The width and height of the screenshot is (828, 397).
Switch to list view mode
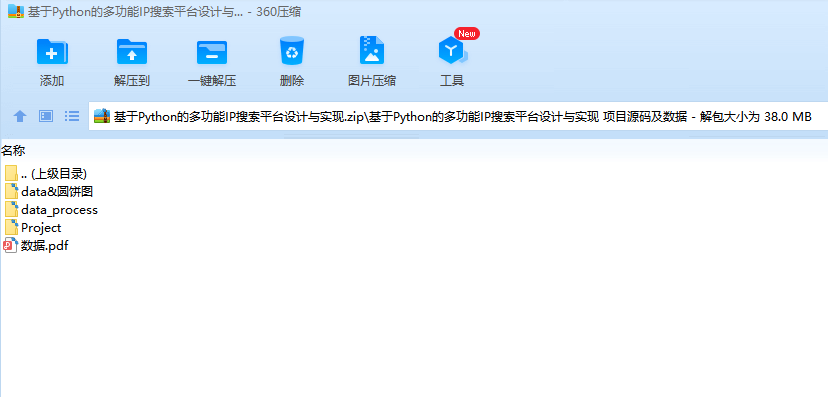point(72,116)
